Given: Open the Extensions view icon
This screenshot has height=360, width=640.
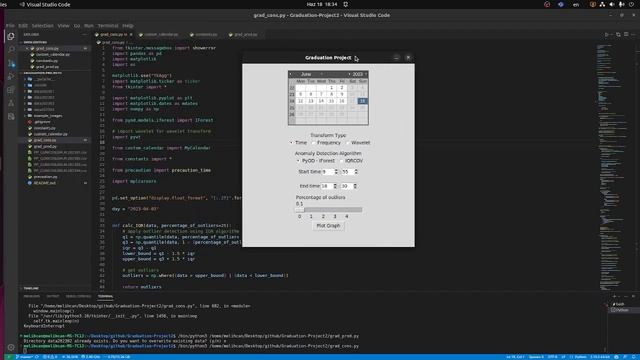Looking at the screenshot, I should [x=11, y=90].
